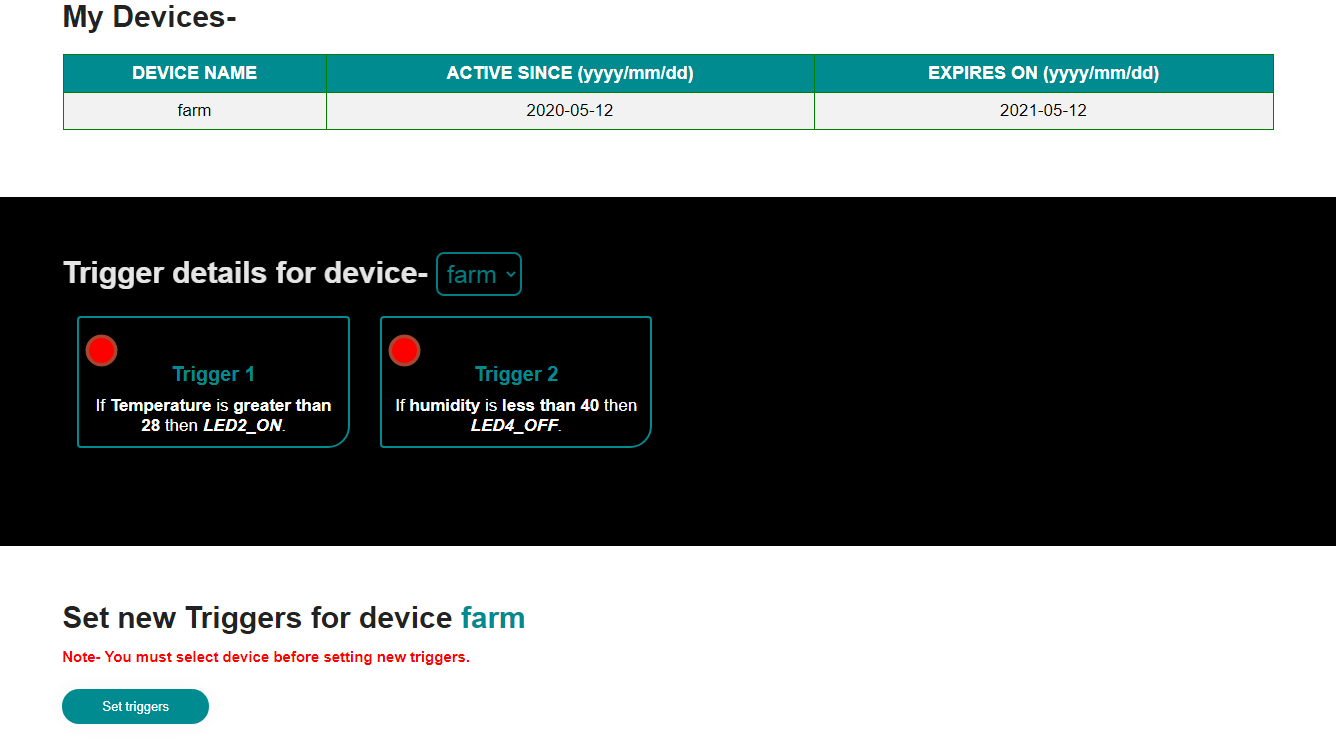The width and height of the screenshot is (1336, 745).
Task: Click the Trigger details for device heading
Action: point(245,273)
